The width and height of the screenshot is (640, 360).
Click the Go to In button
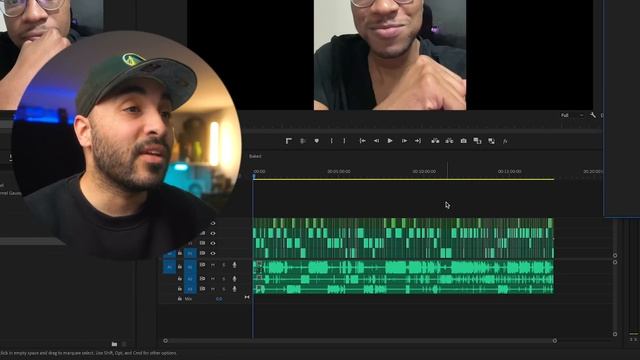coord(362,141)
